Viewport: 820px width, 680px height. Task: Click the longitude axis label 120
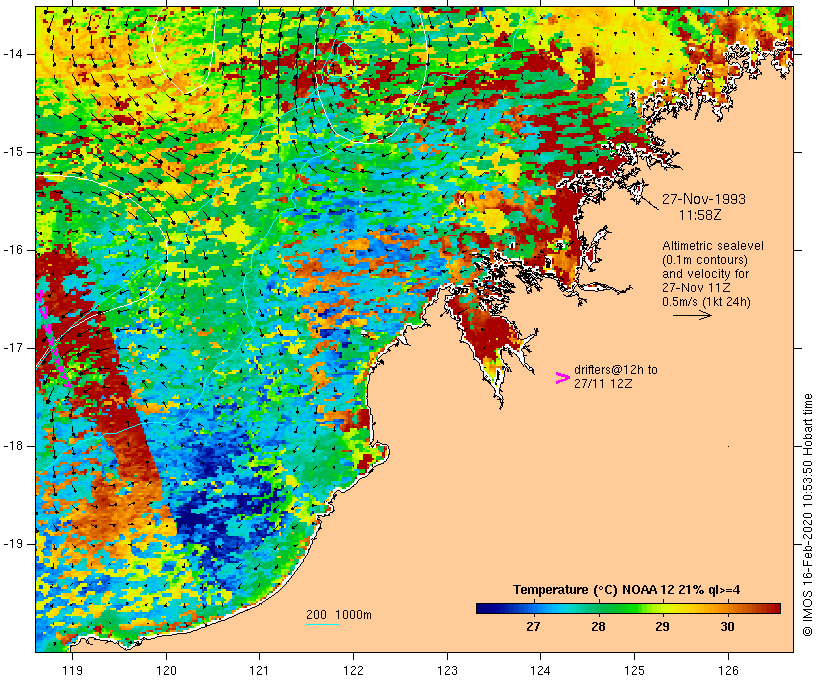coord(166,670)
